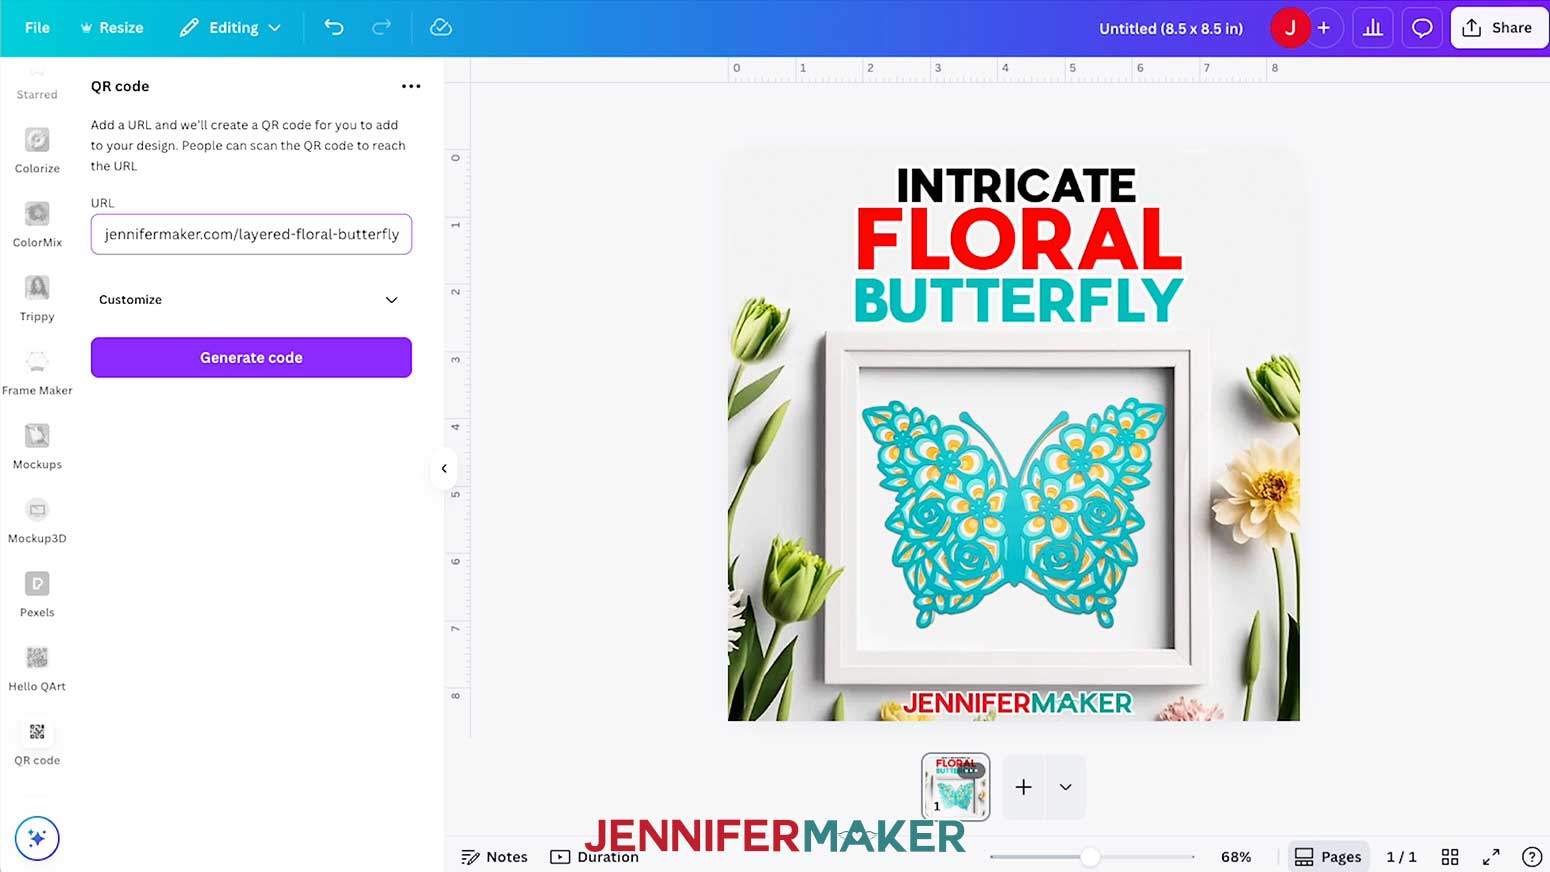The image size is (1550, 872).
Task: Collapse the side panel arrow
Action: click(x=444, y=468)
